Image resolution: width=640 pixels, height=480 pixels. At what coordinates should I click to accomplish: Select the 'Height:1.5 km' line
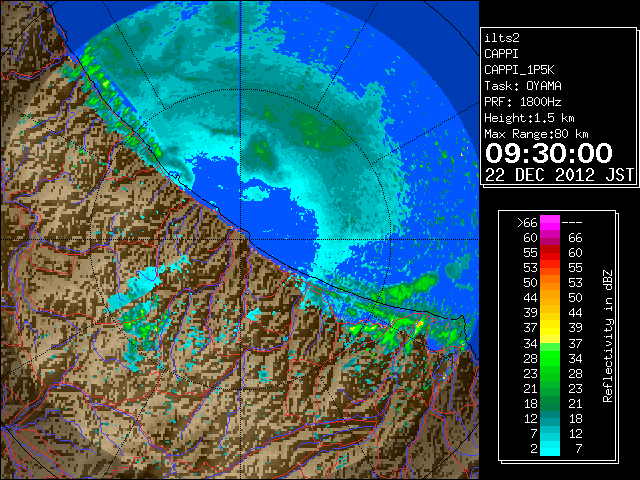pos(529,118)
